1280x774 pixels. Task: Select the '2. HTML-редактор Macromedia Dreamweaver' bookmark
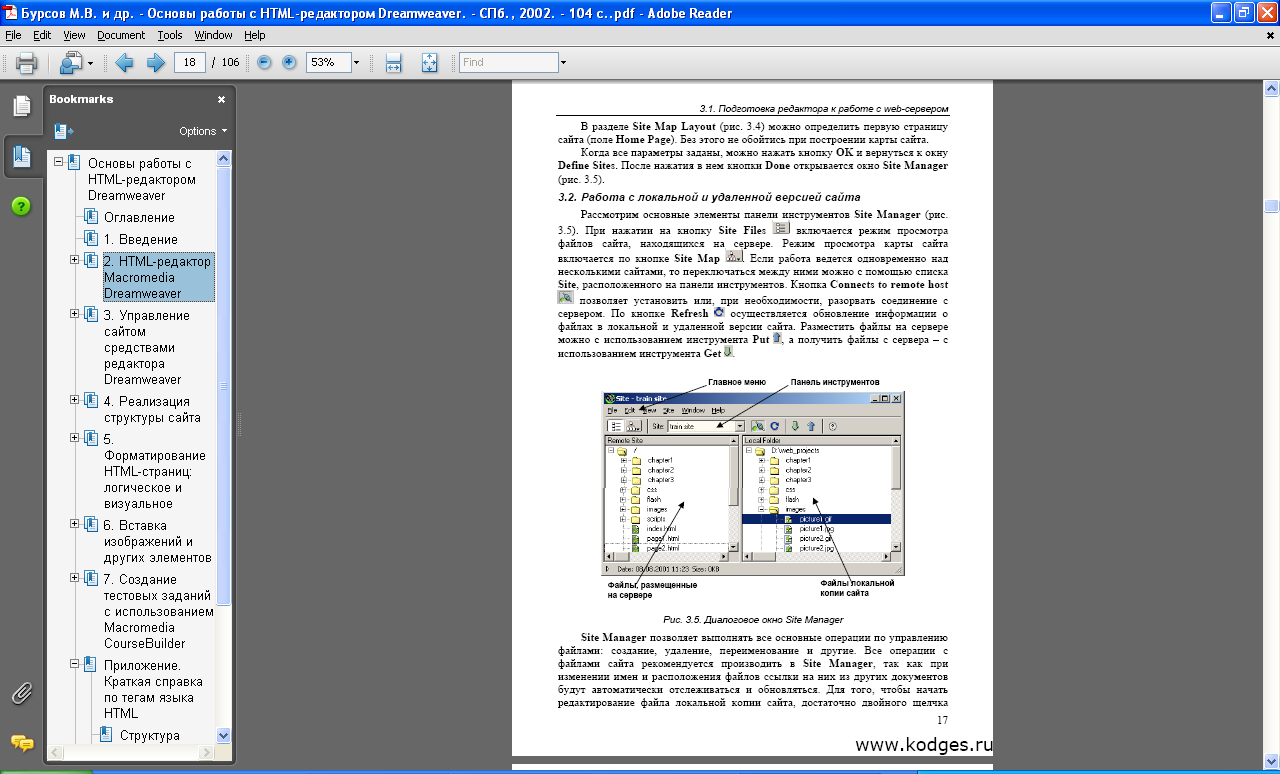coord(158,277)
